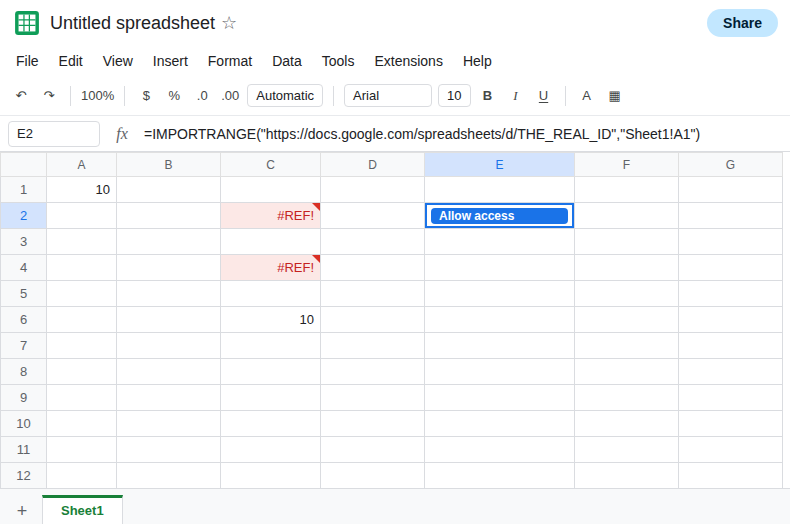Click the Share button

click(x=742, y=23)
